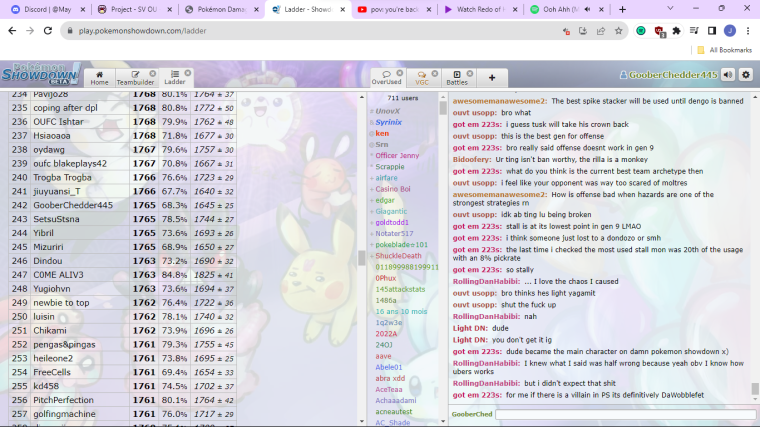Open the browser extensions puzzle icon
The height and width of the screenshot is (427, 760).
677,31
